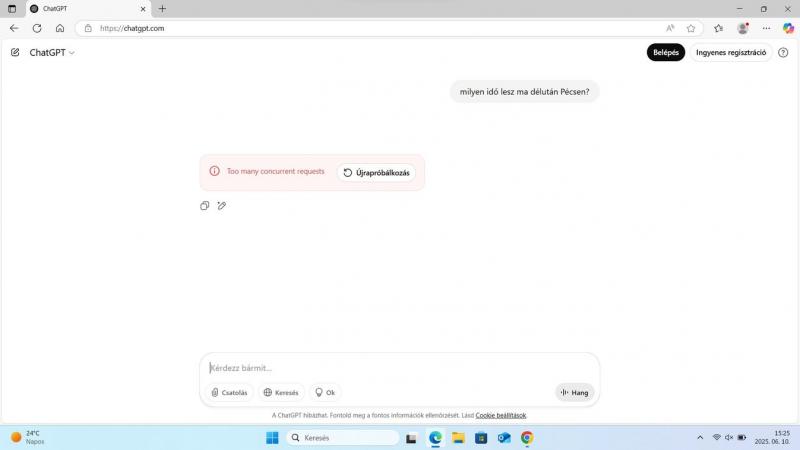Screen dimensions: 800x450
Task: Click the Kérdezz bármit message input field
Action: click(x=399, y=368)
